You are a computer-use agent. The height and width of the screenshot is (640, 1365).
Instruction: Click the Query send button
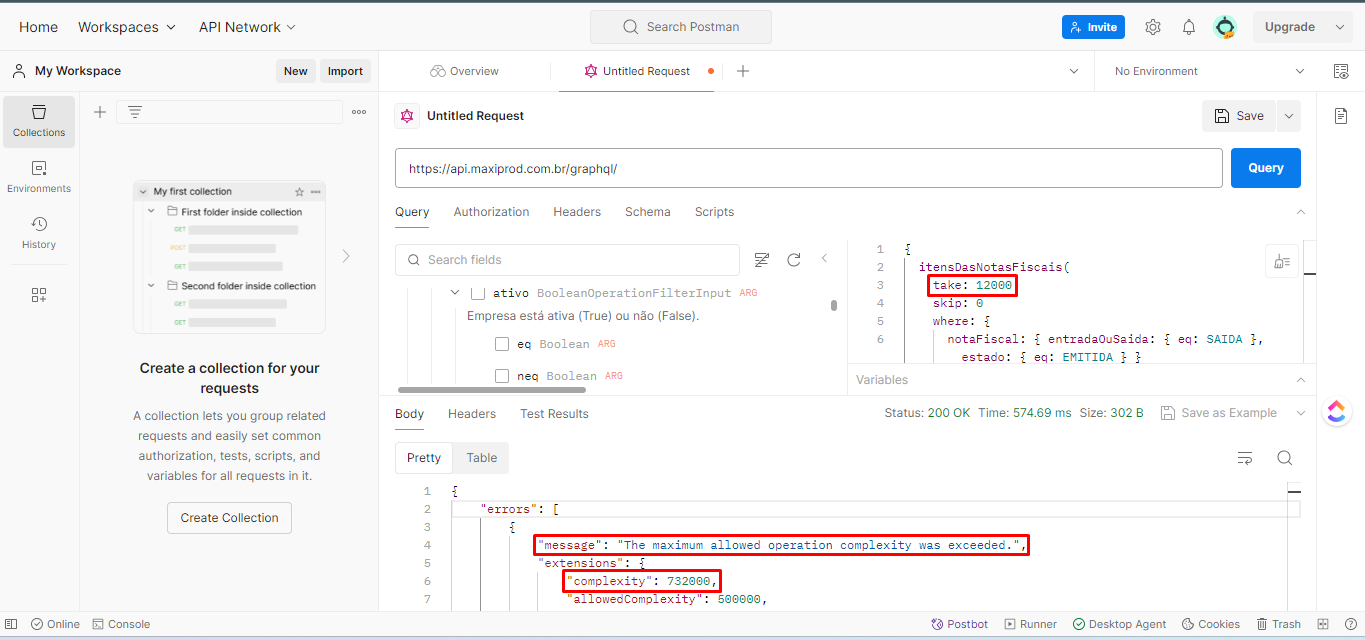click(x=1266, y=168)
